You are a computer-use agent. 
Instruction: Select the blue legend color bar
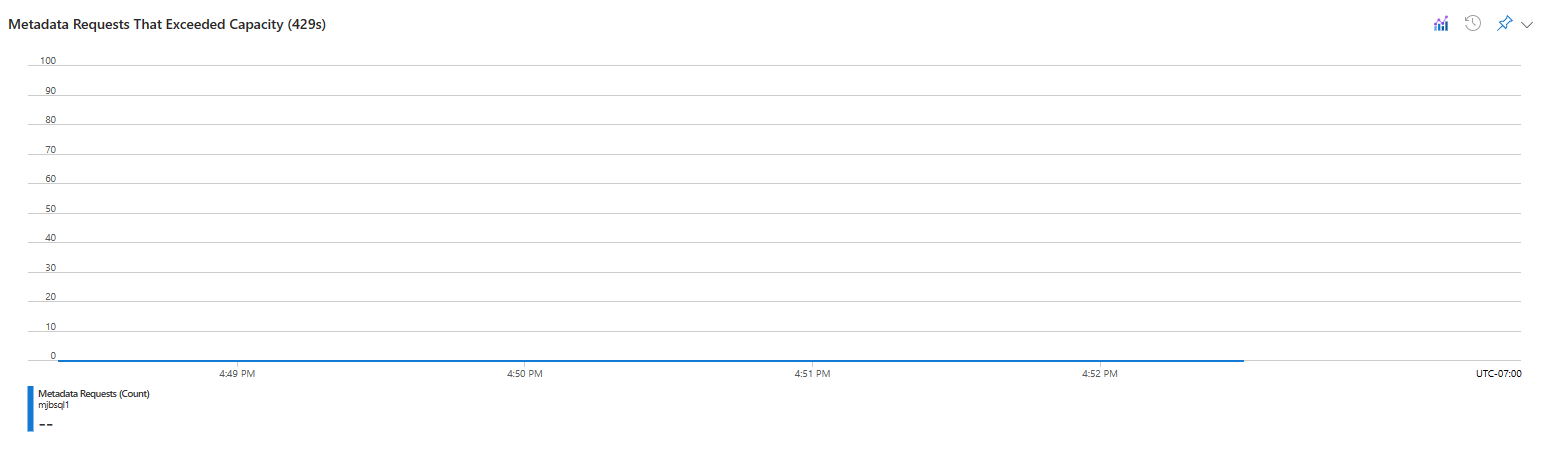(30, 408)
